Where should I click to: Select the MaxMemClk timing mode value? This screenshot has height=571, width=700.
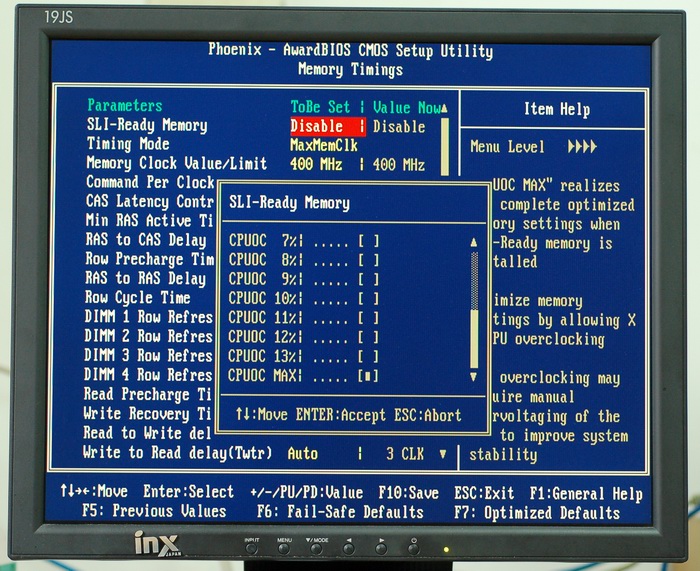point(324,145)
